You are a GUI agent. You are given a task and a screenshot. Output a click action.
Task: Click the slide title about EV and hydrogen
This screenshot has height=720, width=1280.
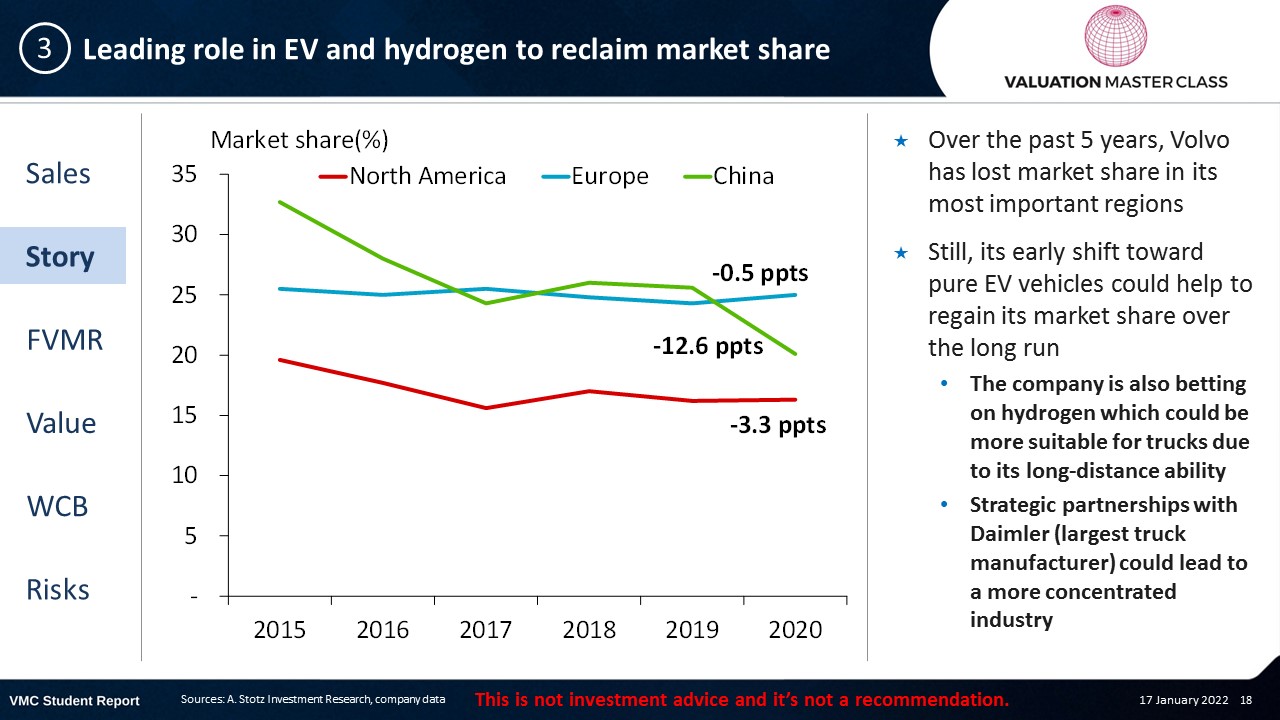click(x=456, y=49)
